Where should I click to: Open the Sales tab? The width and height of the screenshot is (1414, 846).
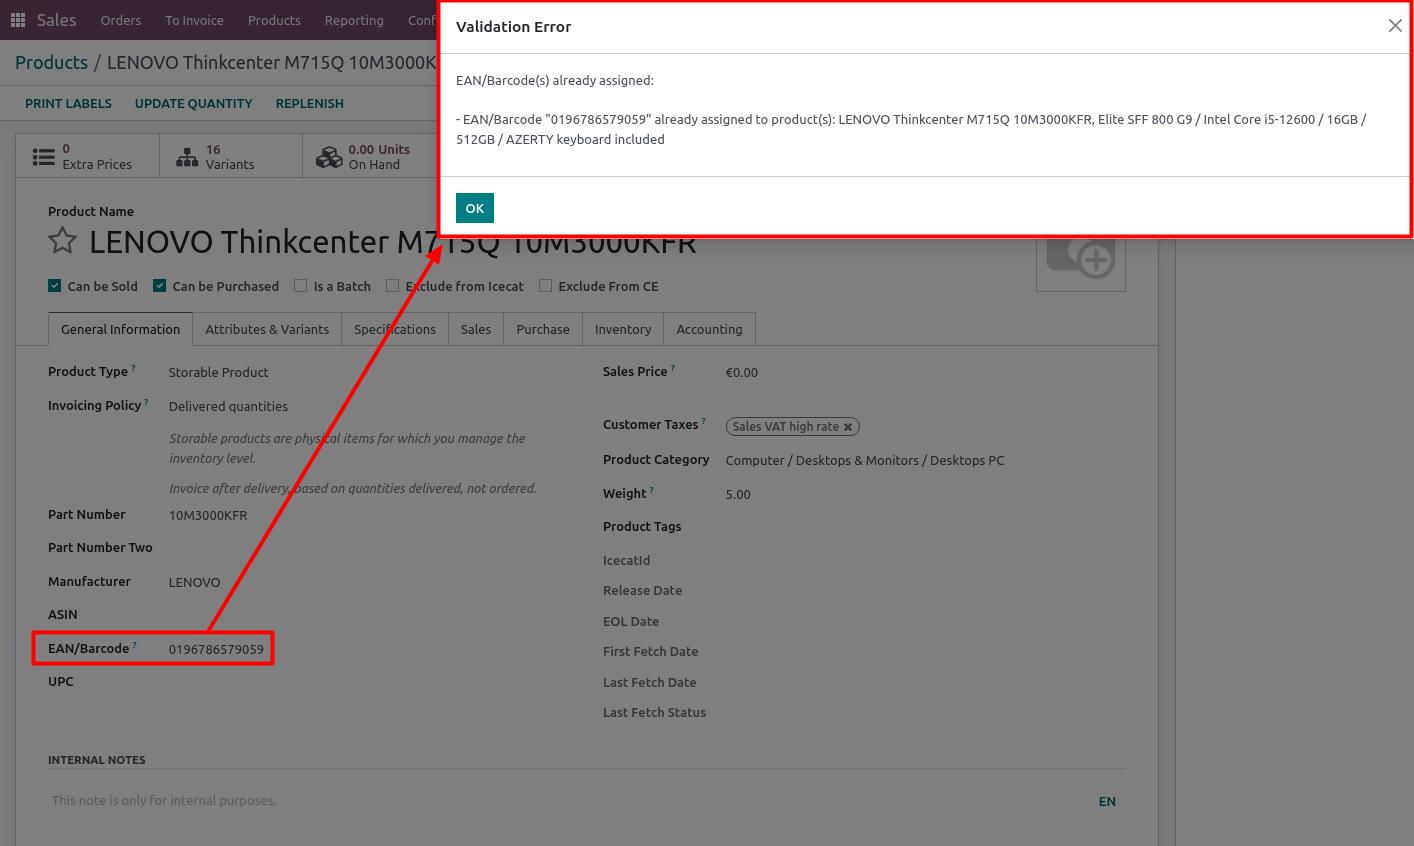pos(476,329)
